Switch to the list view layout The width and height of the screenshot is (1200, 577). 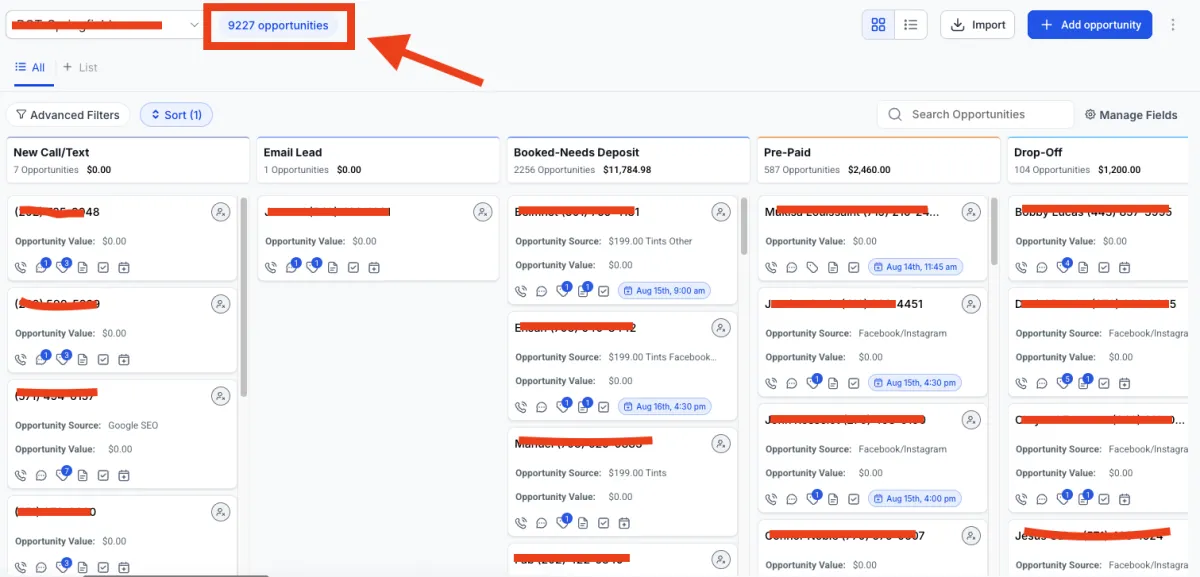pos(911,25)
